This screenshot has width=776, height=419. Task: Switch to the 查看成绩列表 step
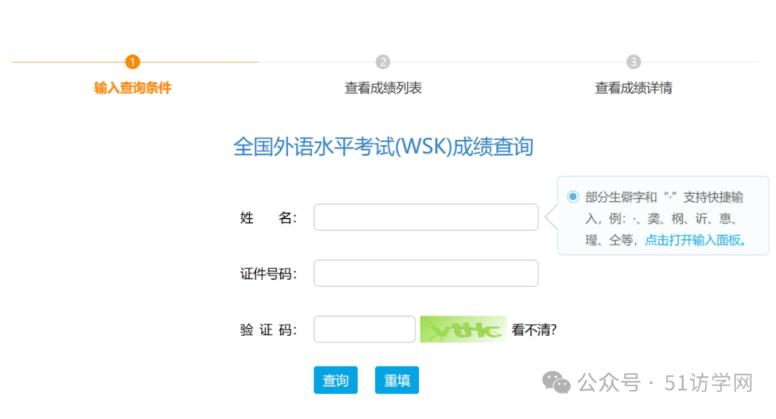[x=383, y=88]
